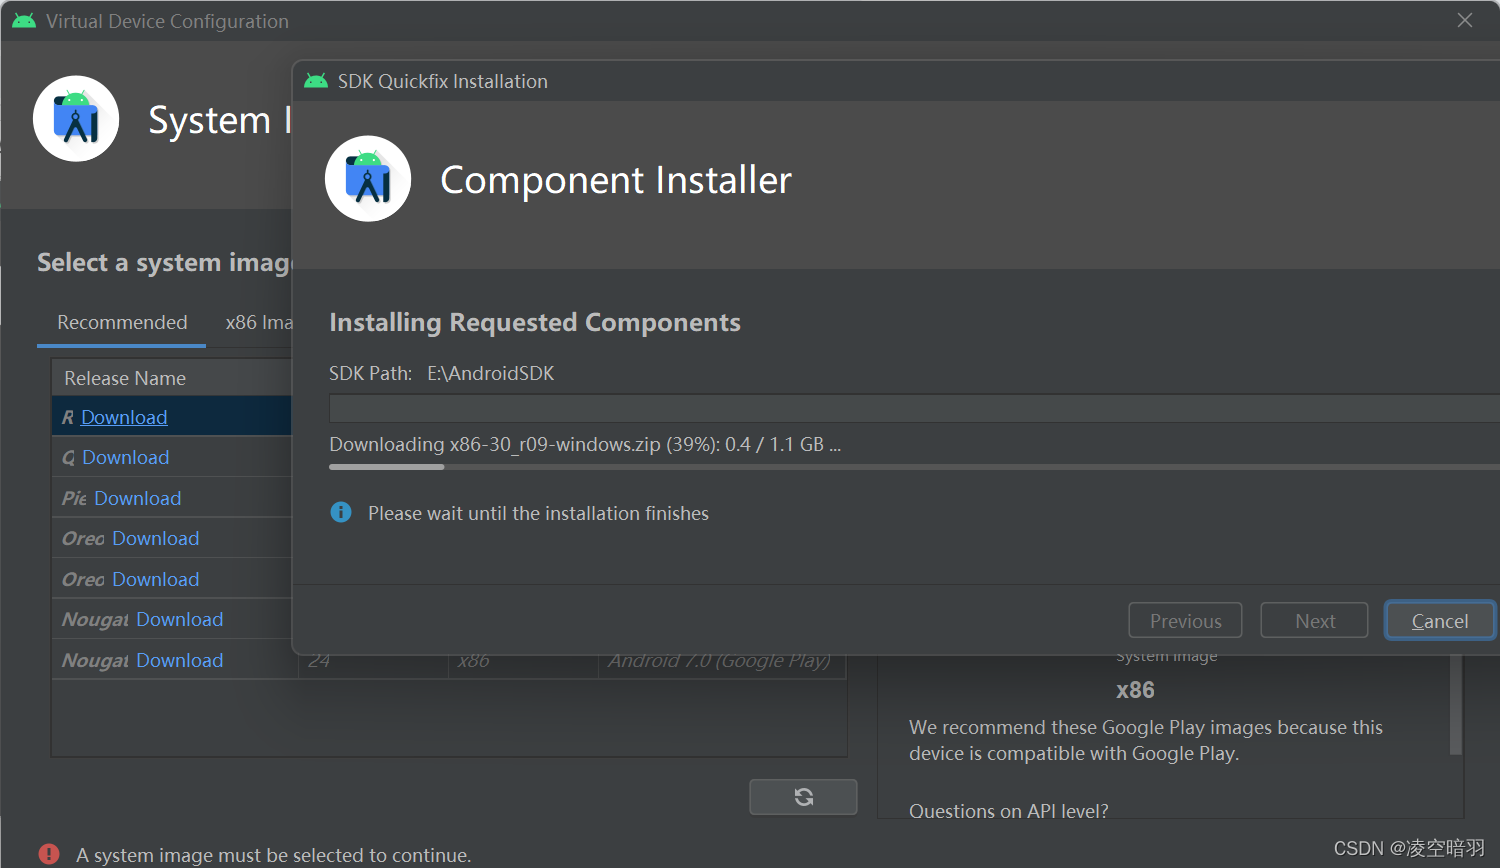Viewport: 1500px width, 868px height.
Task: Click the Previous button in the installer
Action: coord(1185,621)
